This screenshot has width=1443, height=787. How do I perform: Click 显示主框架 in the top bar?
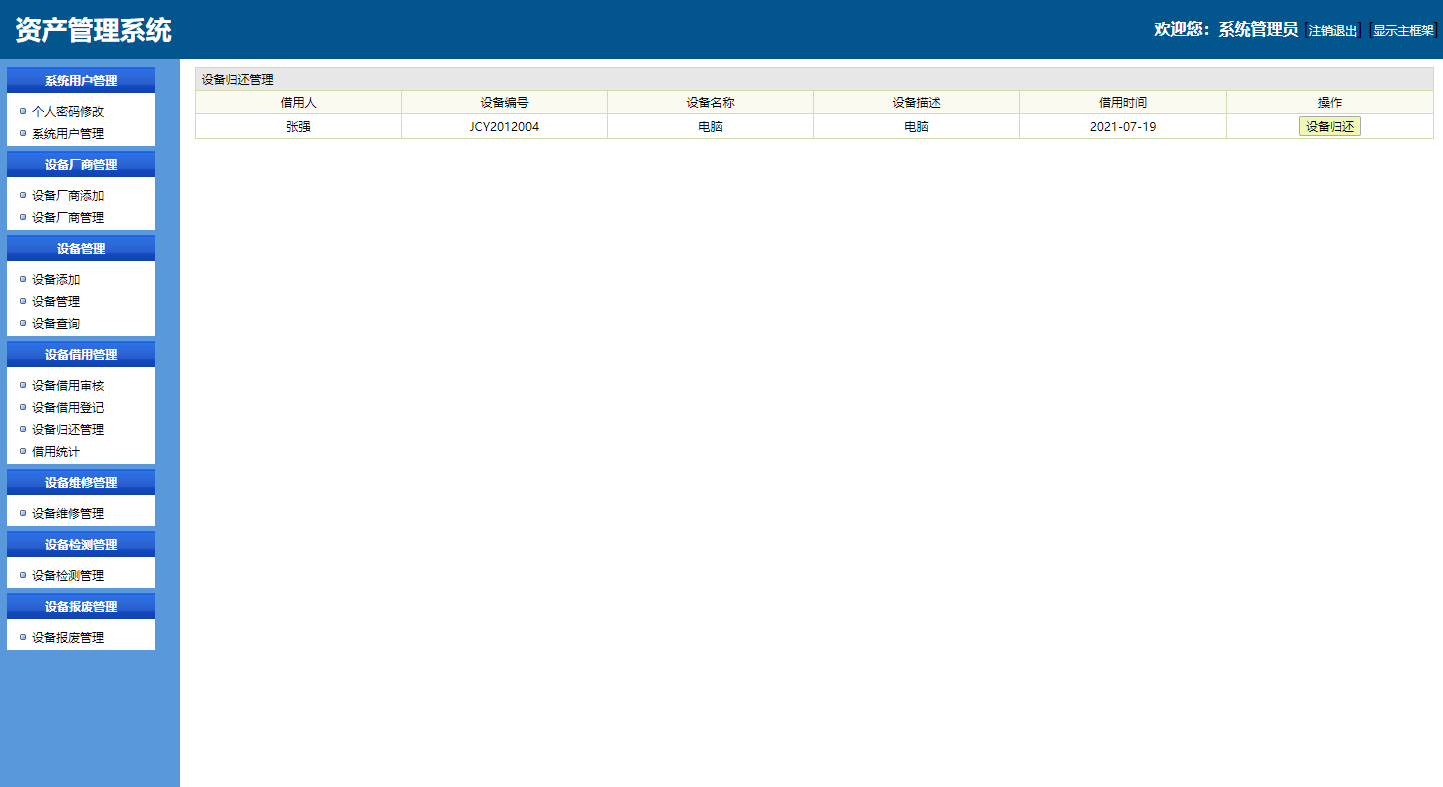pyautogui.click(x=1403, y=30)
